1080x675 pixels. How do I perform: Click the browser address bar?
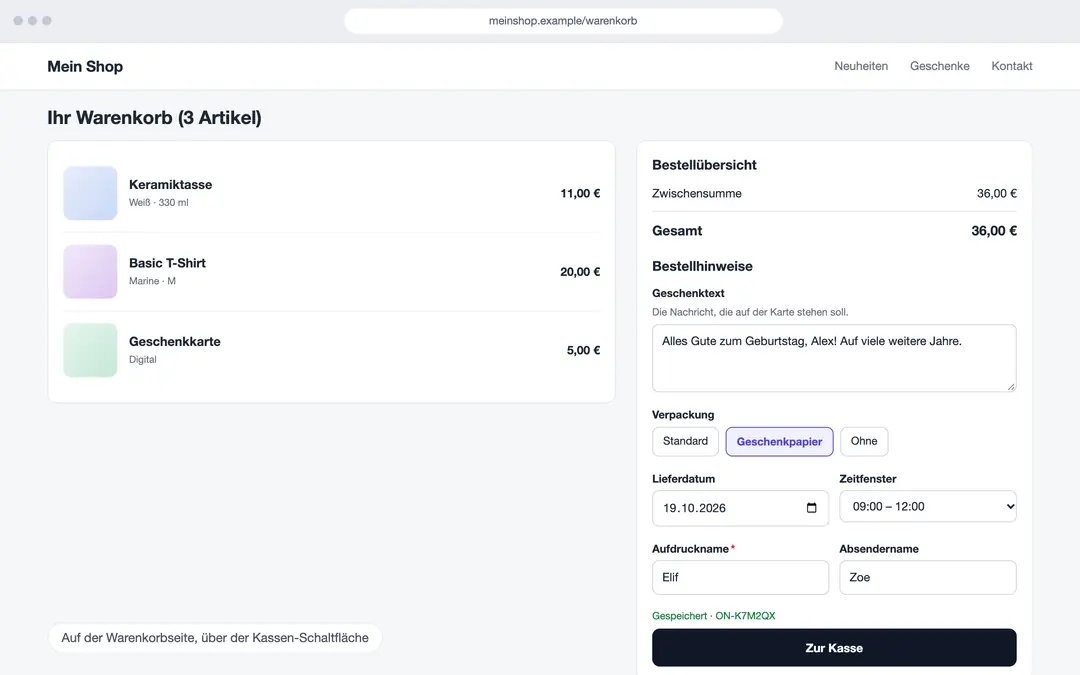[563, 21]
